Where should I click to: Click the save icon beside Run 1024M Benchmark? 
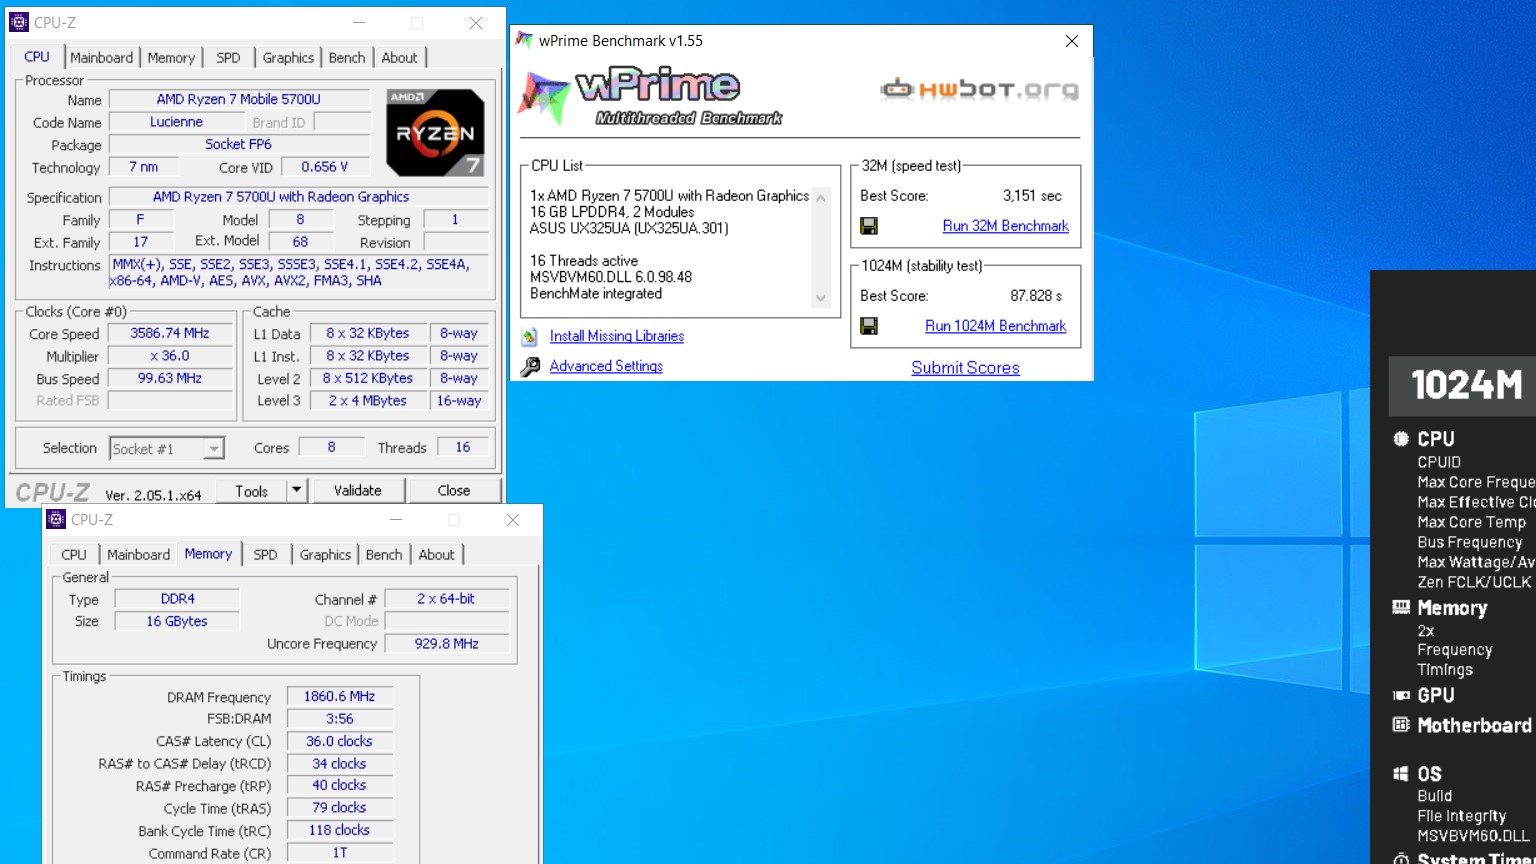[x=869, y=326]
